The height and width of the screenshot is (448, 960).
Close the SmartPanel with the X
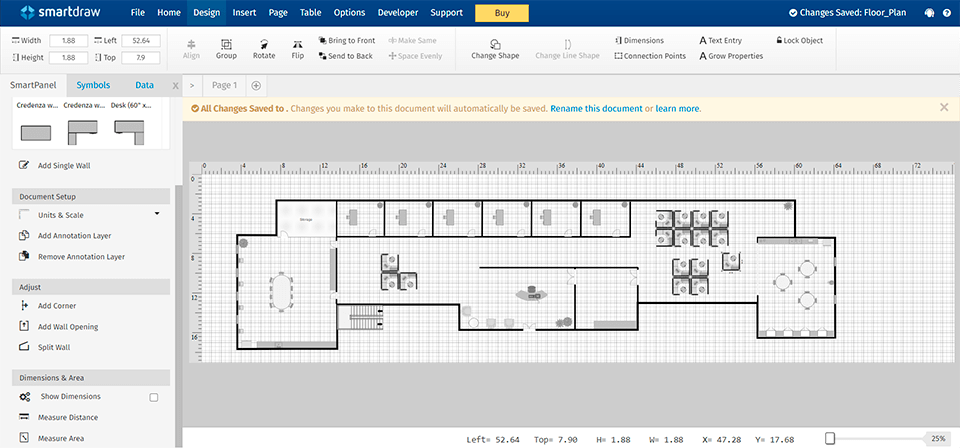pos(175,86)
